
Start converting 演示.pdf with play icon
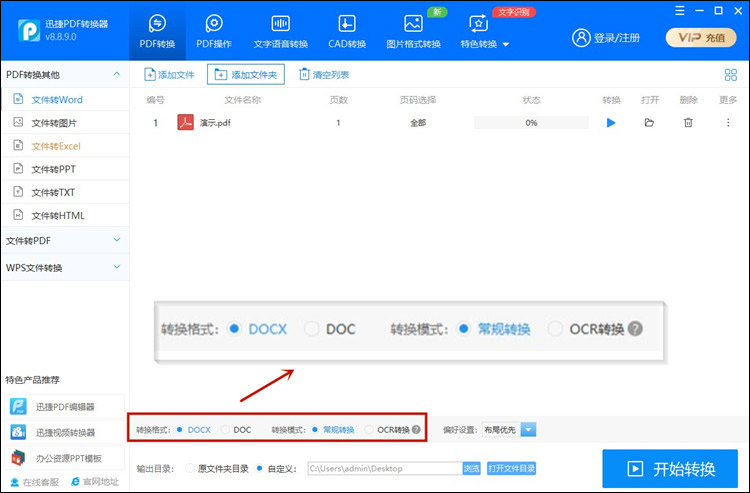[611, 123]
